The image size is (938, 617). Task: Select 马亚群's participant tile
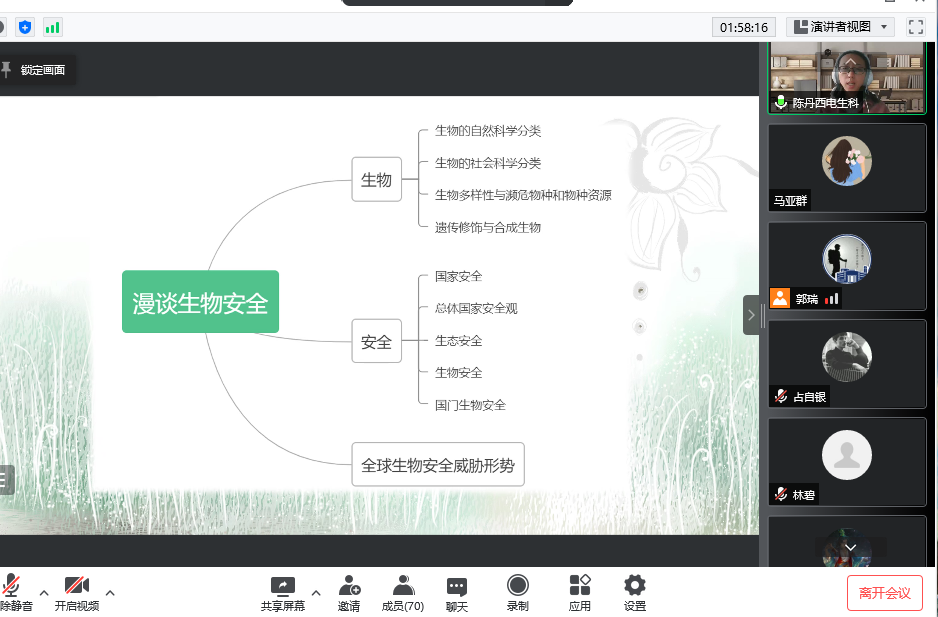[x=847, y=166]
